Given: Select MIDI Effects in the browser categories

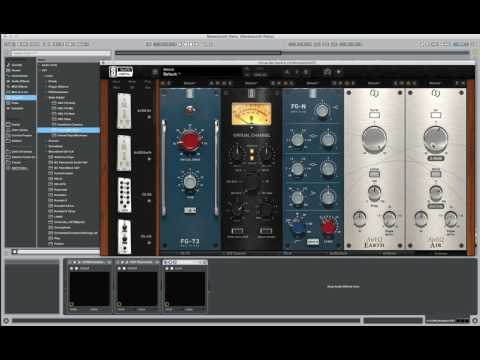Looking at the screenshot, I should pos(19,87).
